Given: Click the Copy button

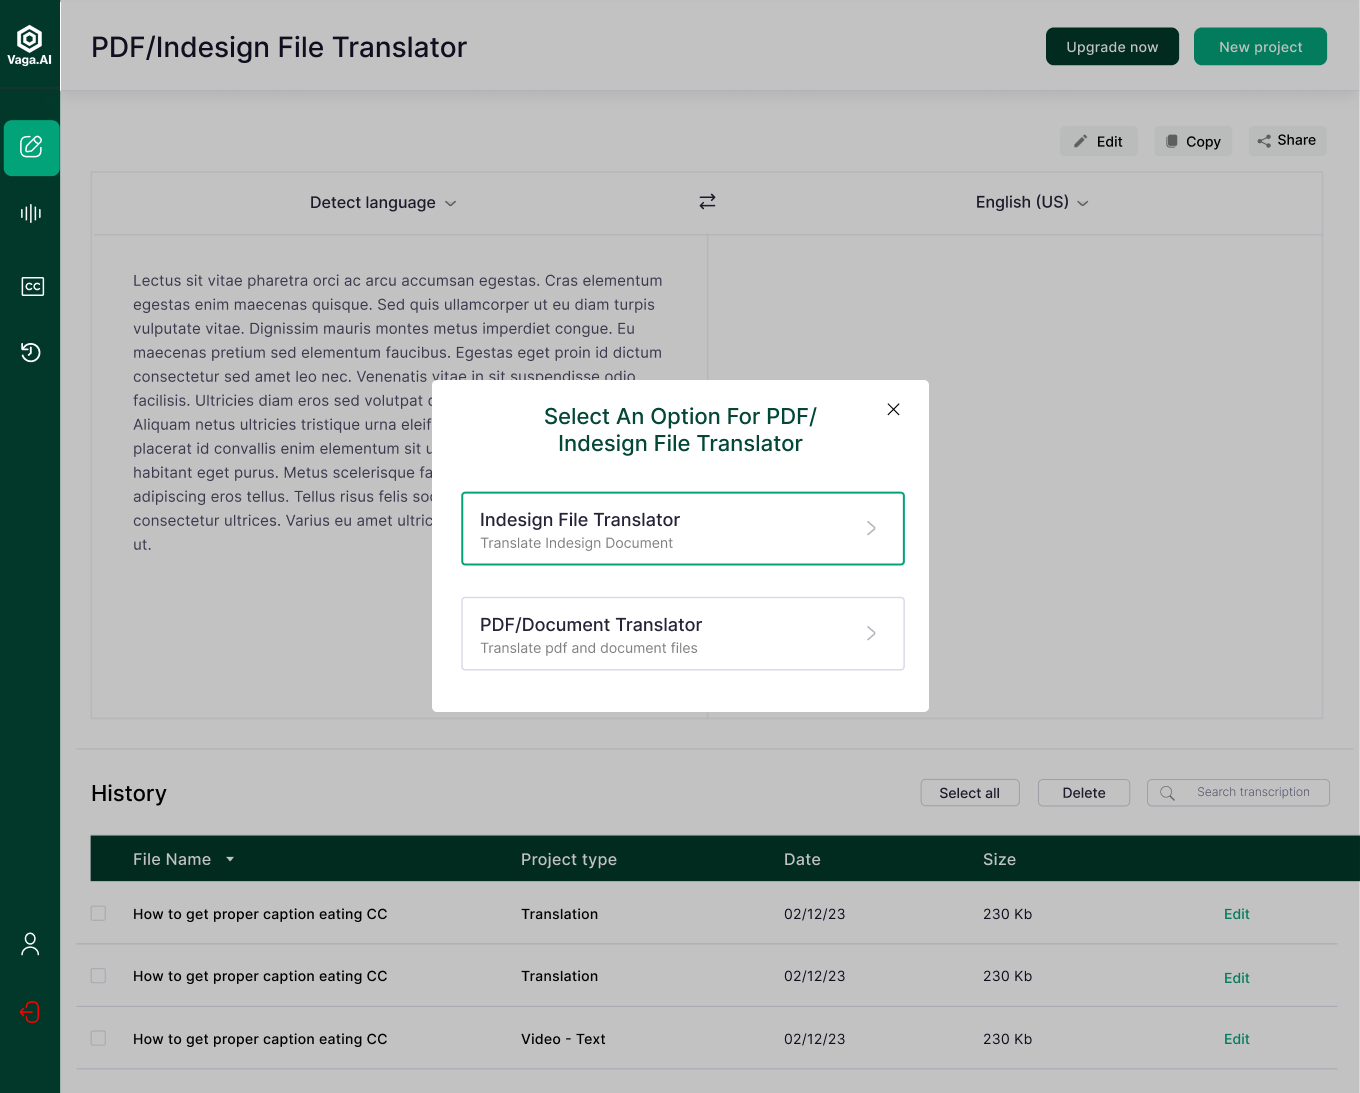Looking at the screenshot, I should [1193, 141].
